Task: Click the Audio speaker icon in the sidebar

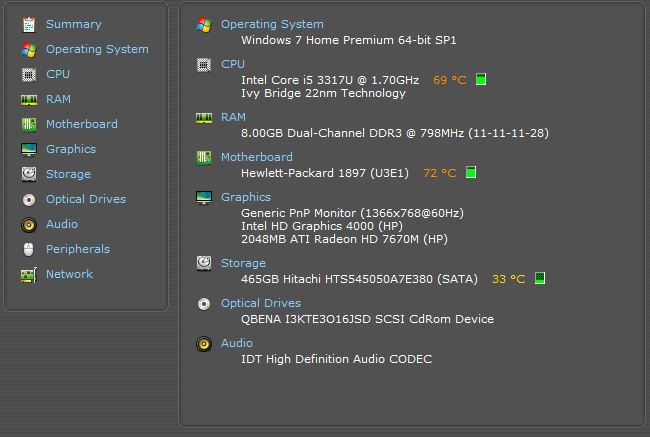Action: [x=29, y=224]
